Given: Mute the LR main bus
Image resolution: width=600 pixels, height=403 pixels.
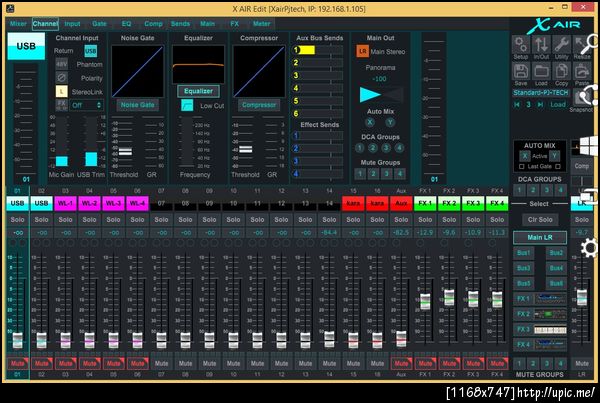Looking at the screenshot, I should (582, 363).
